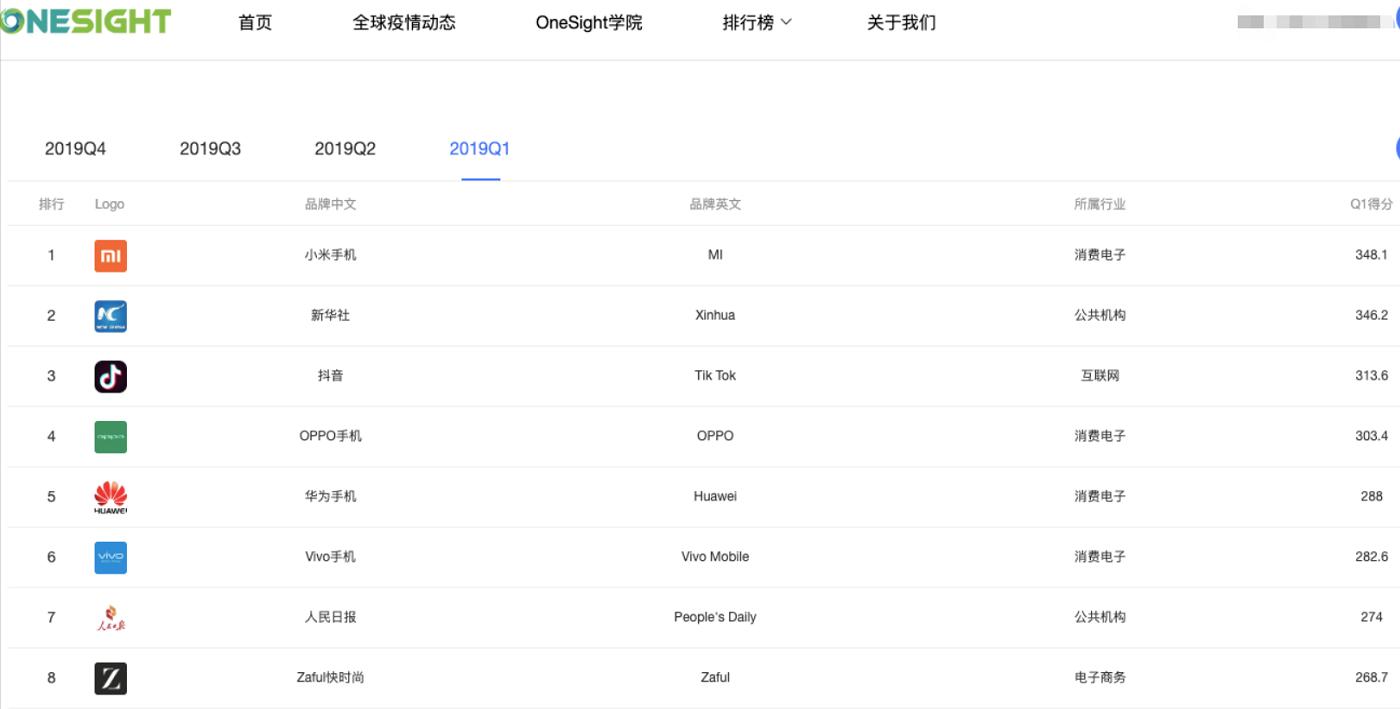Select the Vivo logo icon
Viewport: 1400px width, 709px height.
tap(110, 557)
